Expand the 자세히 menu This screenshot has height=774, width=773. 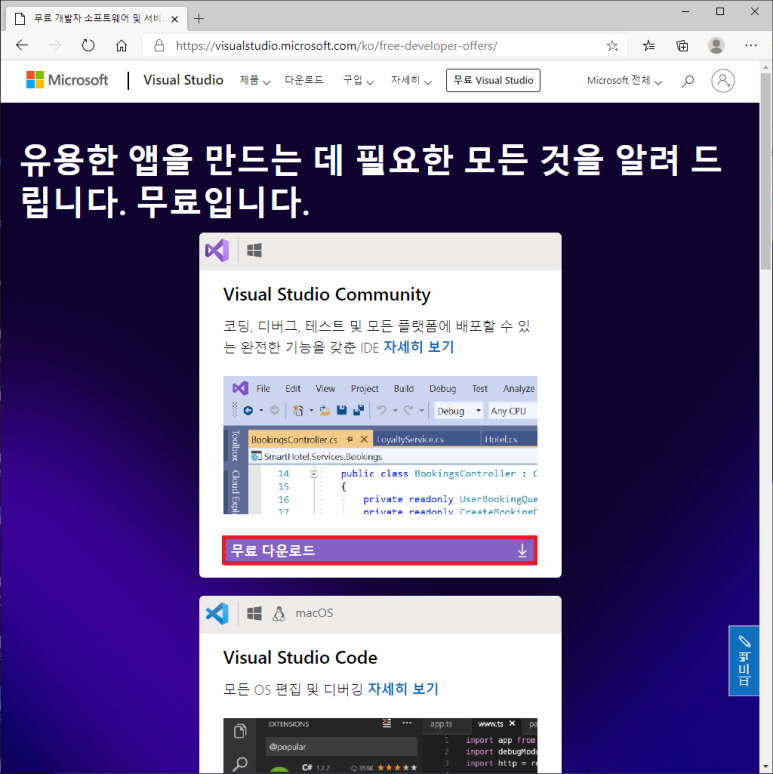click(x=411, y=80)
